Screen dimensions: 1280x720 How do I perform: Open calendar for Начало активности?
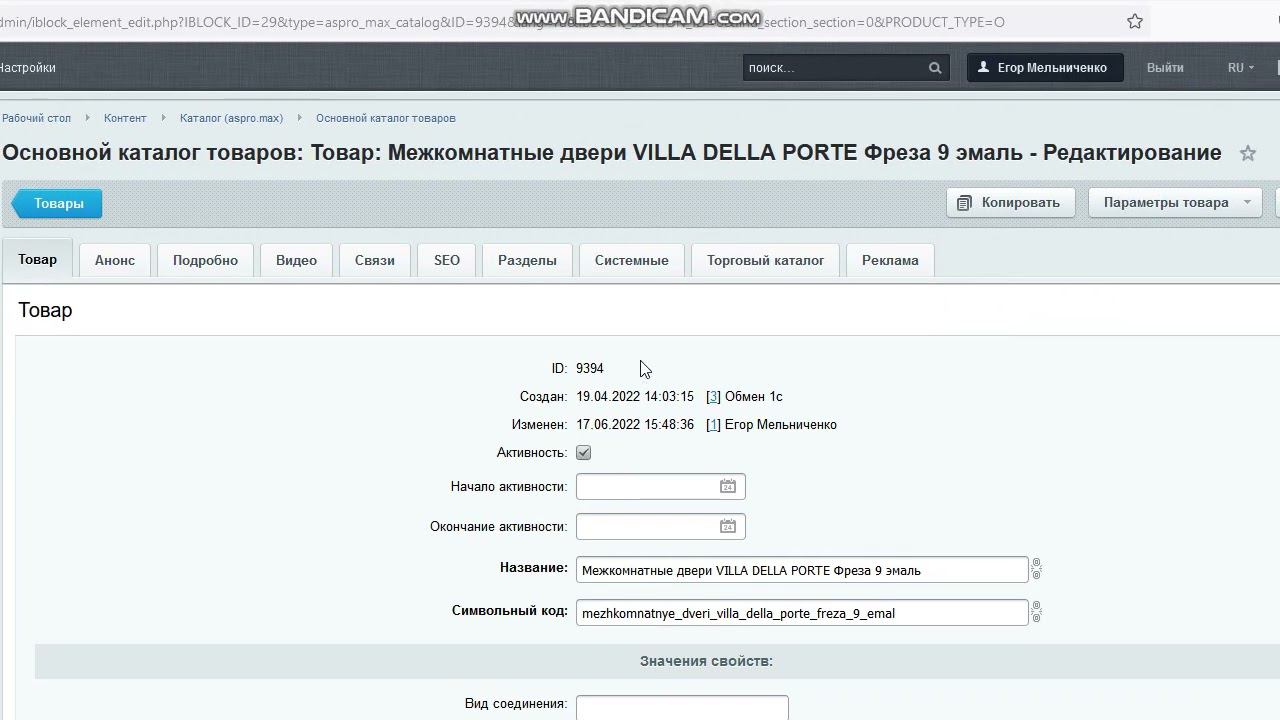pyautogui.click(x=728, y=486)
